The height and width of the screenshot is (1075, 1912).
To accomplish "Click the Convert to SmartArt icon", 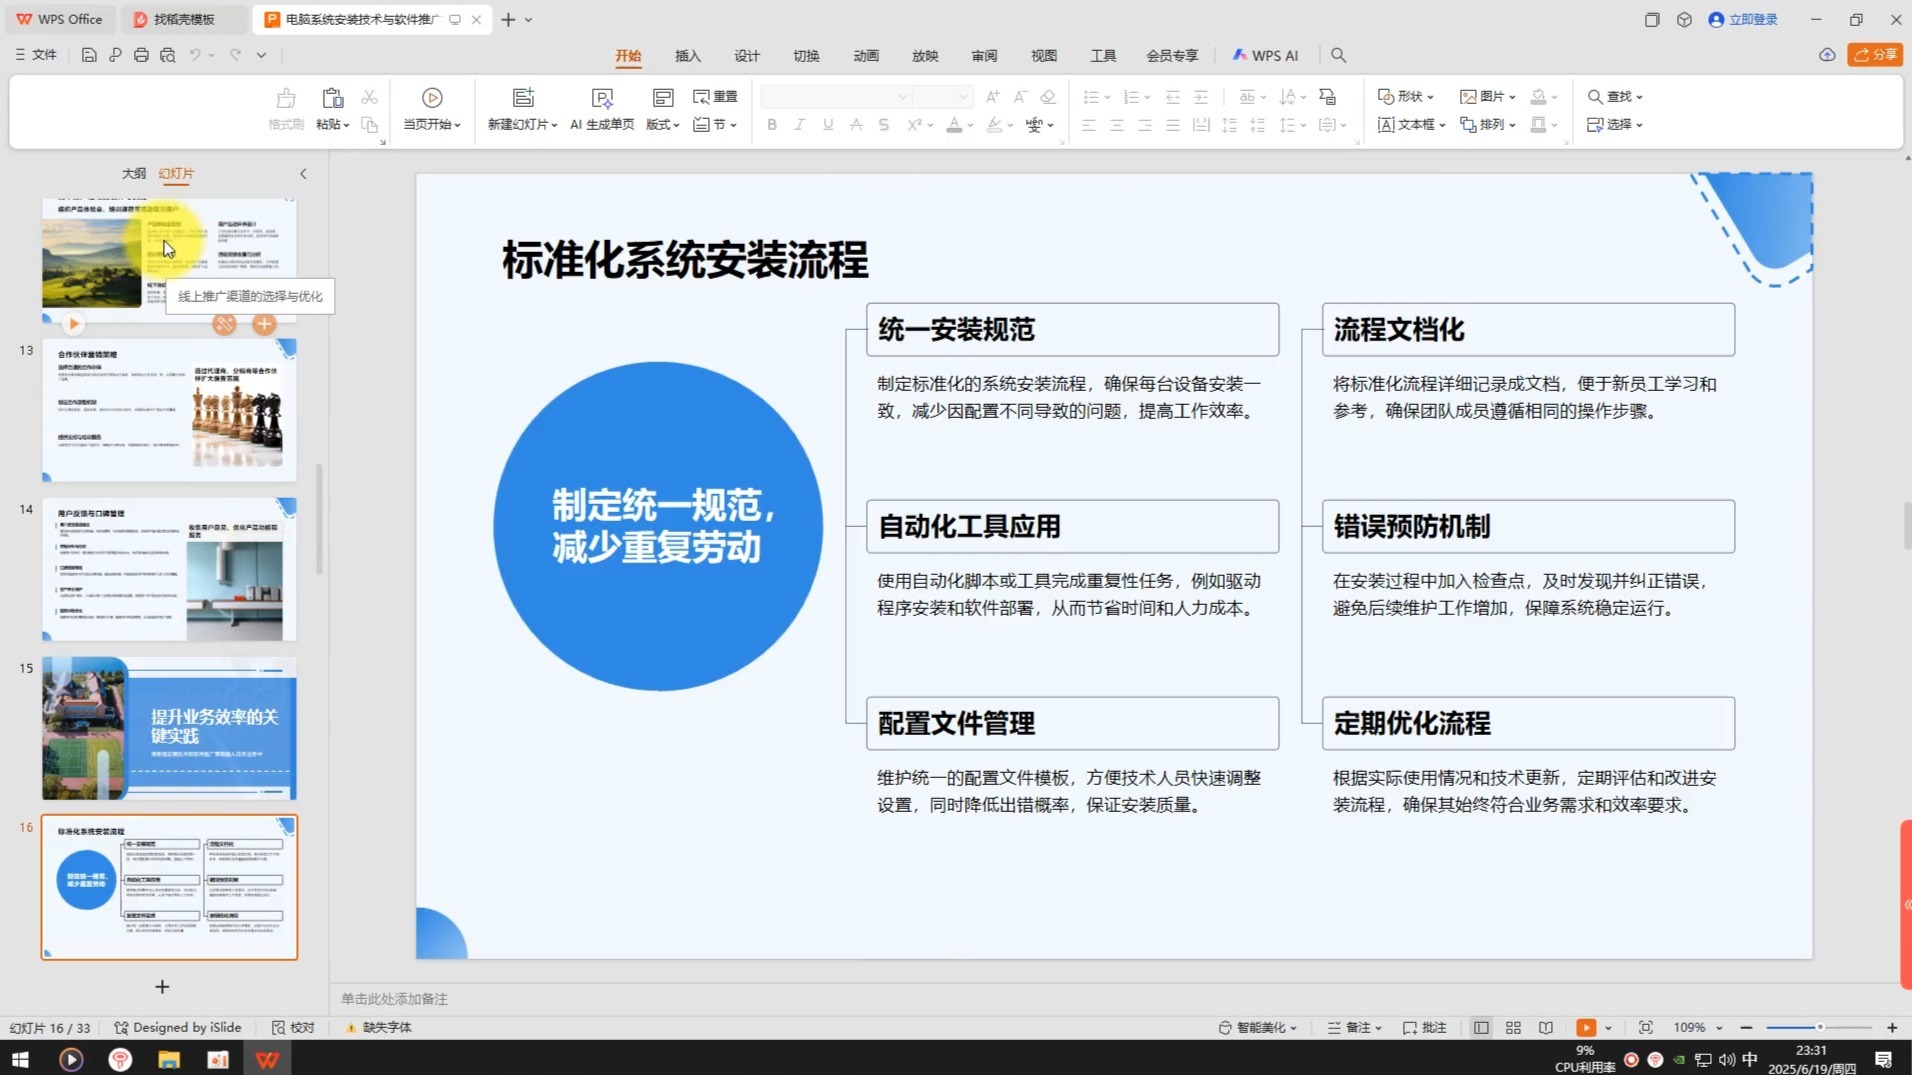I will tap(1328, 97).
